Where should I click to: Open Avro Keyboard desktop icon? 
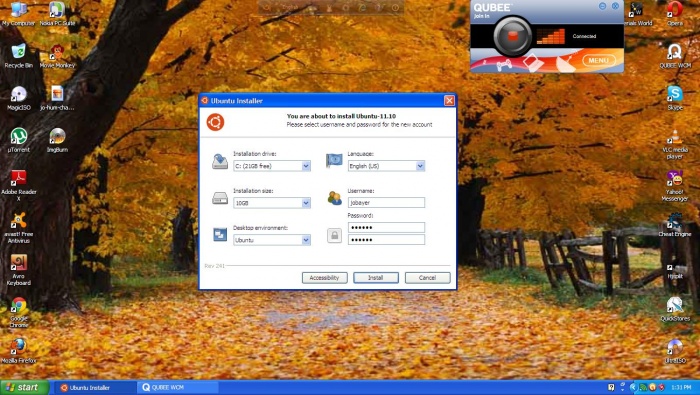coord(18,270)
